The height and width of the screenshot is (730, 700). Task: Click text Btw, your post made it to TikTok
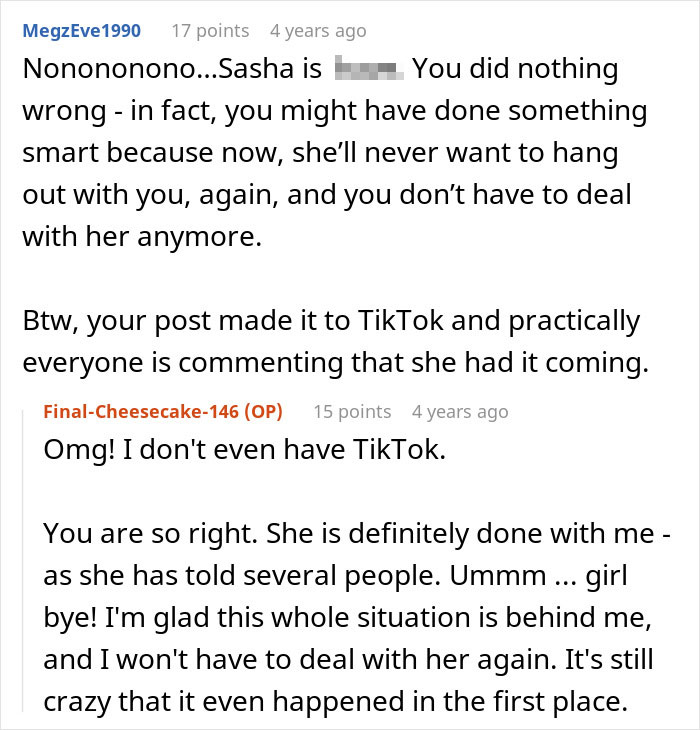[x=233, y=321]
